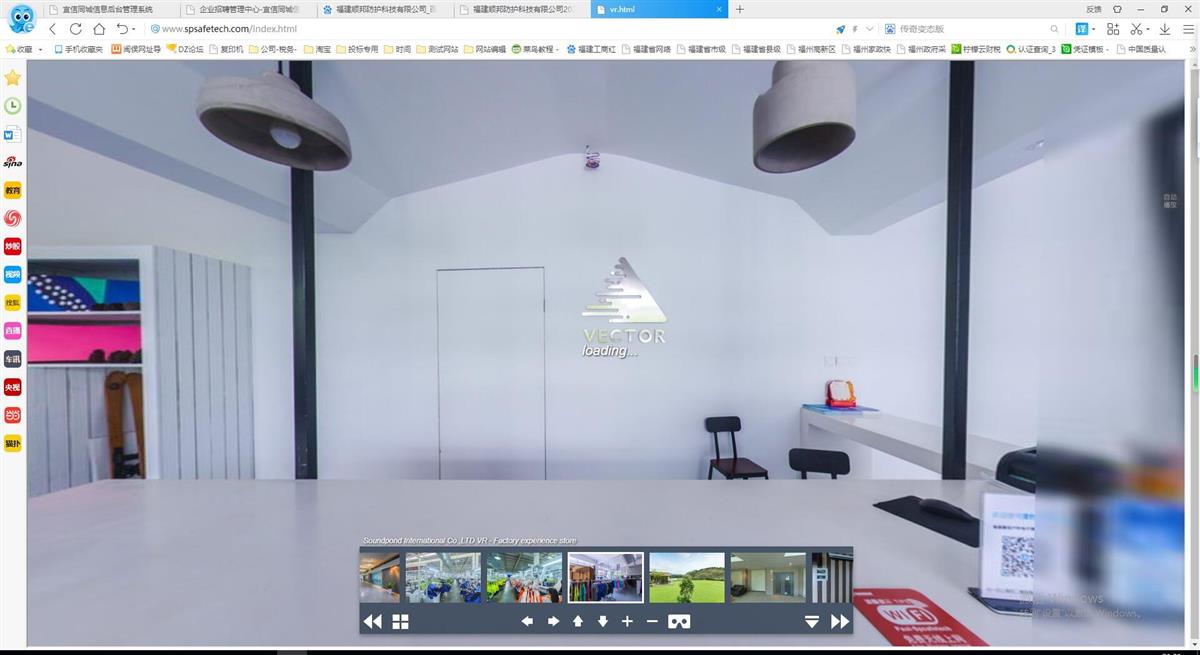
Task: Open the 直播 sidebar icon
Action: [x=12, y=330]
